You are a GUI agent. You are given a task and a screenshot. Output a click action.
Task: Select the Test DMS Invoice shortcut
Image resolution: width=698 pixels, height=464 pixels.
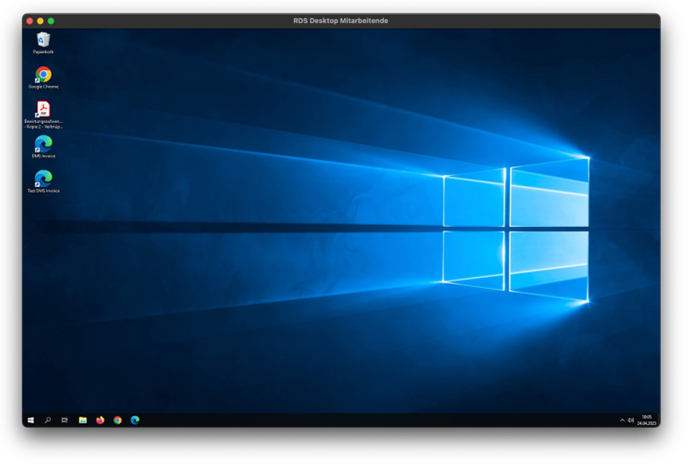coord(43,179)
